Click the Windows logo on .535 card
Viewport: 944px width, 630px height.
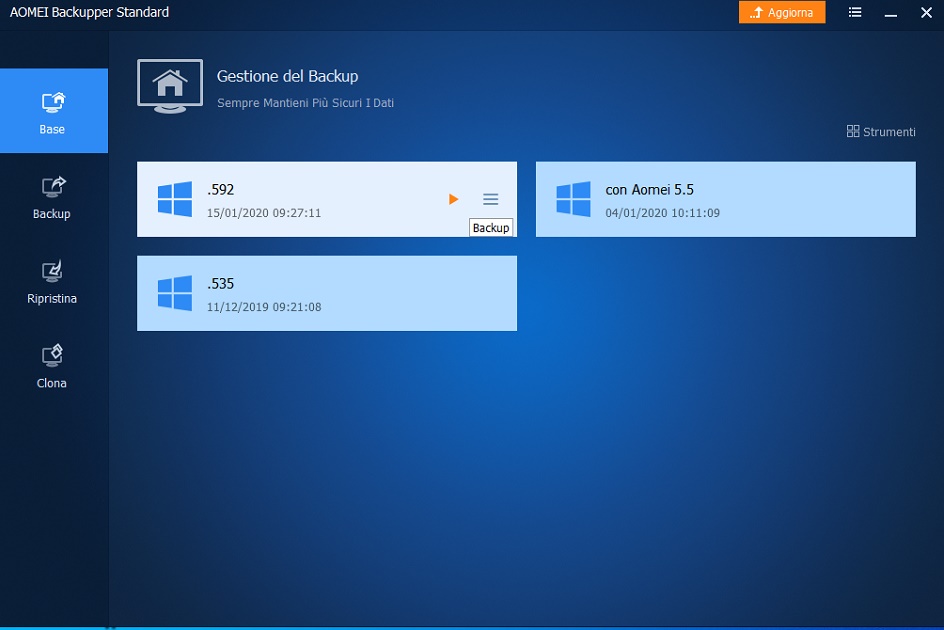click(x=175, y=293)
